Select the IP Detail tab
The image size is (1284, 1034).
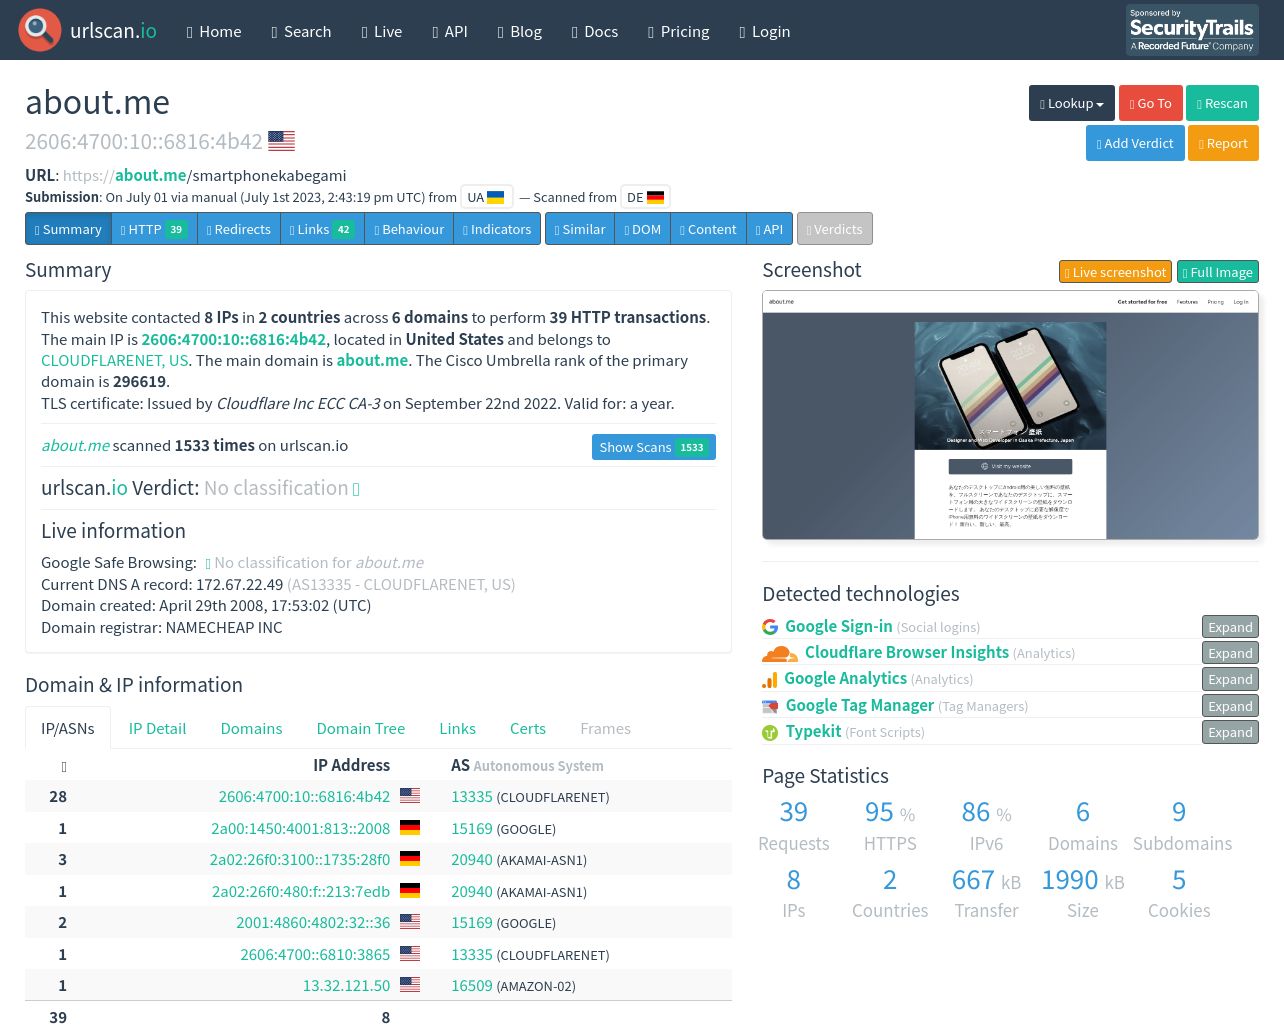(x=157, y=728)
